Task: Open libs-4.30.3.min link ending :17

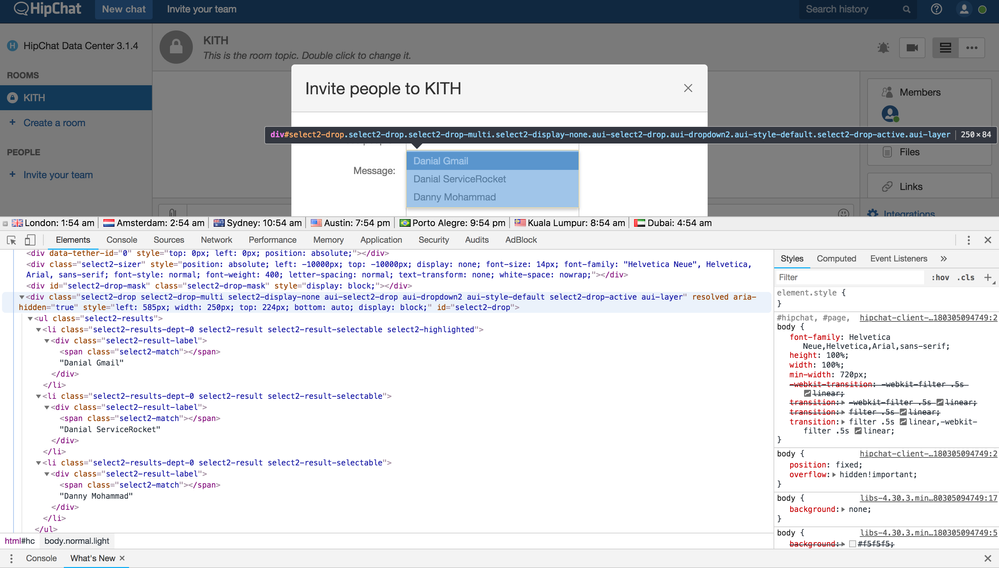Action: click(928, 499)
